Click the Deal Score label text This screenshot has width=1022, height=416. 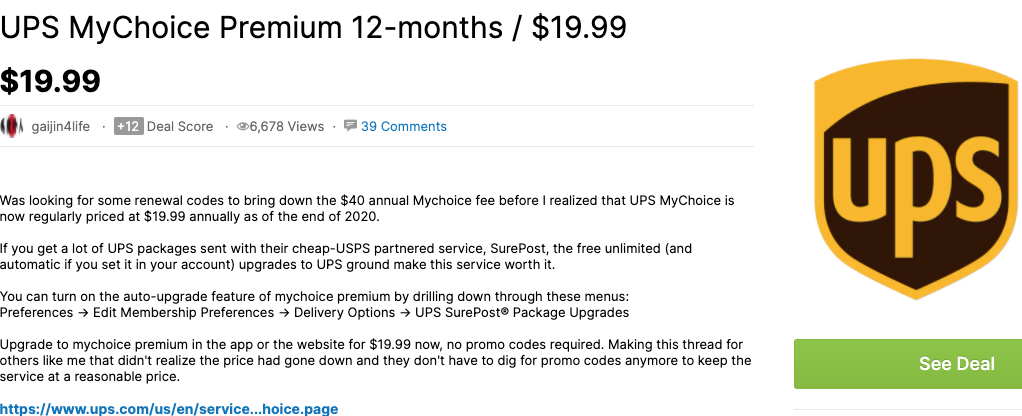(x=180, y=127)
